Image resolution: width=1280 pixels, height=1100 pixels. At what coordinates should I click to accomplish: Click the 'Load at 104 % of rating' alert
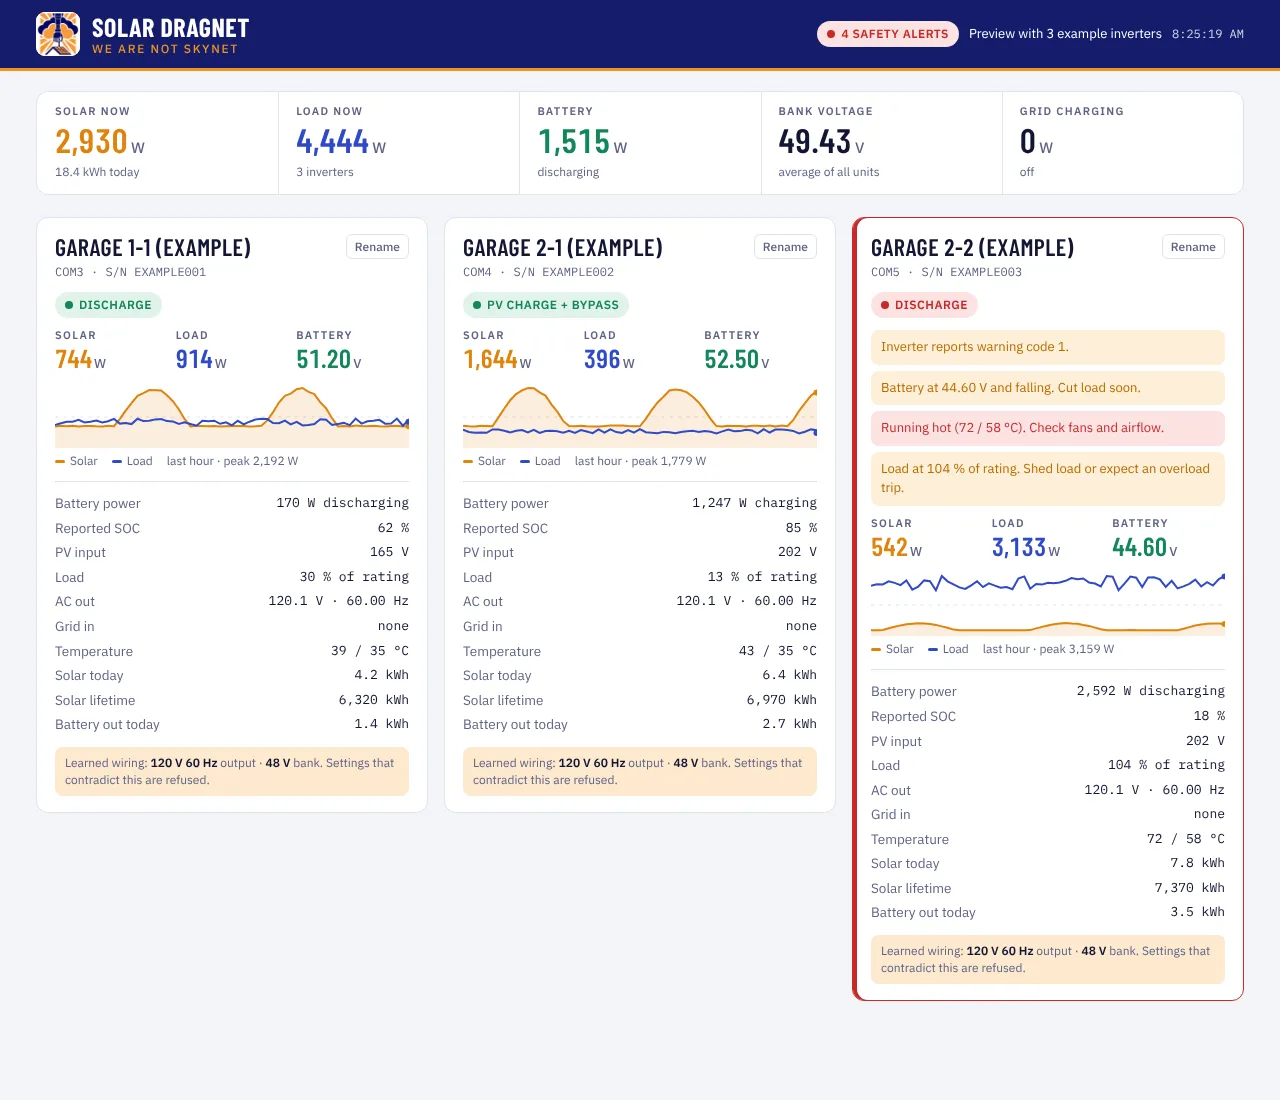point(1048,478)
